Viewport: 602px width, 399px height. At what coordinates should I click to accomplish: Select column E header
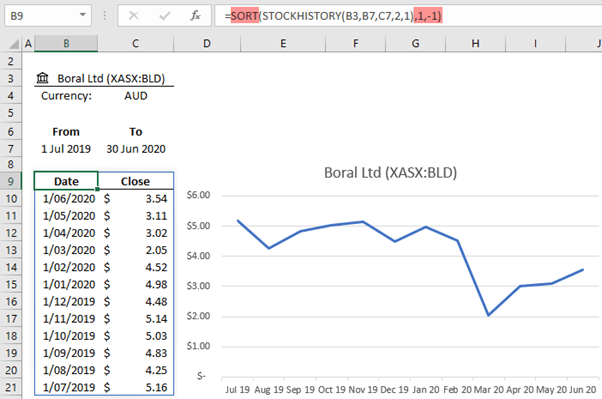click(x=283, y=44)
